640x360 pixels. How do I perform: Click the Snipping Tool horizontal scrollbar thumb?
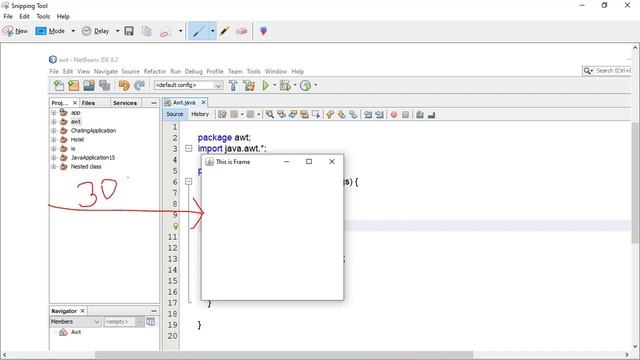[284, 355]
